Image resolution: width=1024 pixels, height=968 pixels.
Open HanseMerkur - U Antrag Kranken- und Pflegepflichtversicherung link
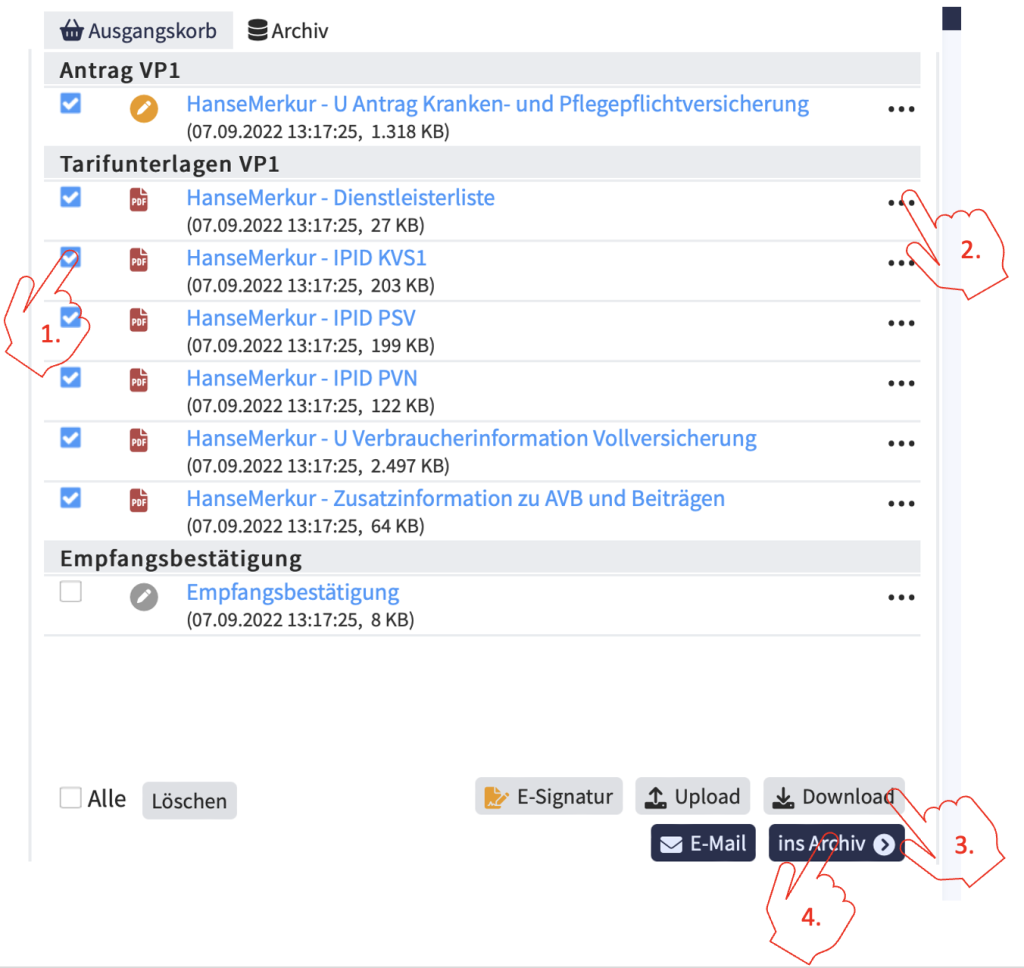[498, 104]
